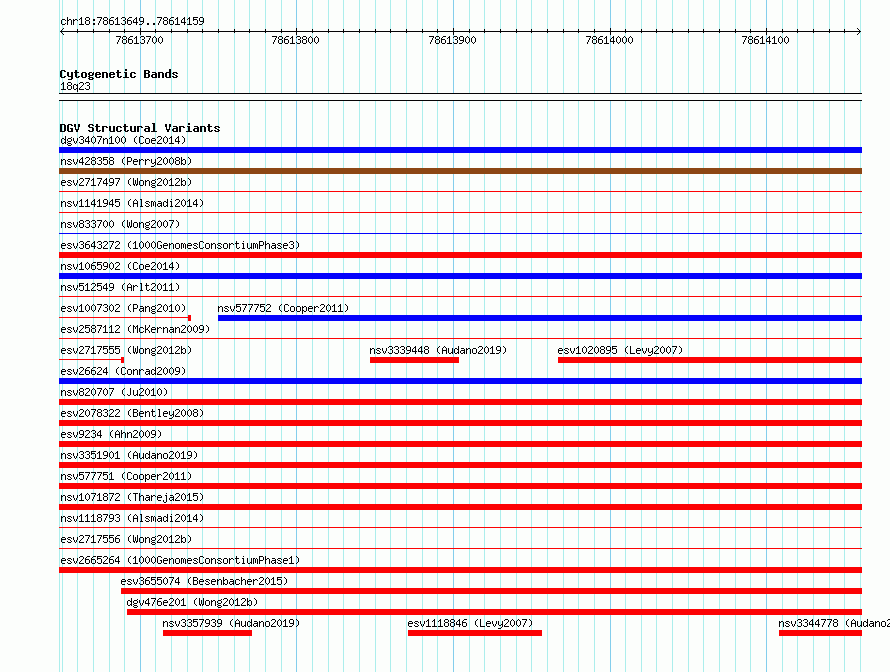Open the esv2665264 (1000GenomesConsortiumPhase1) label
Image resolution: width=890 pixels, height=672 pixels.
180,560
